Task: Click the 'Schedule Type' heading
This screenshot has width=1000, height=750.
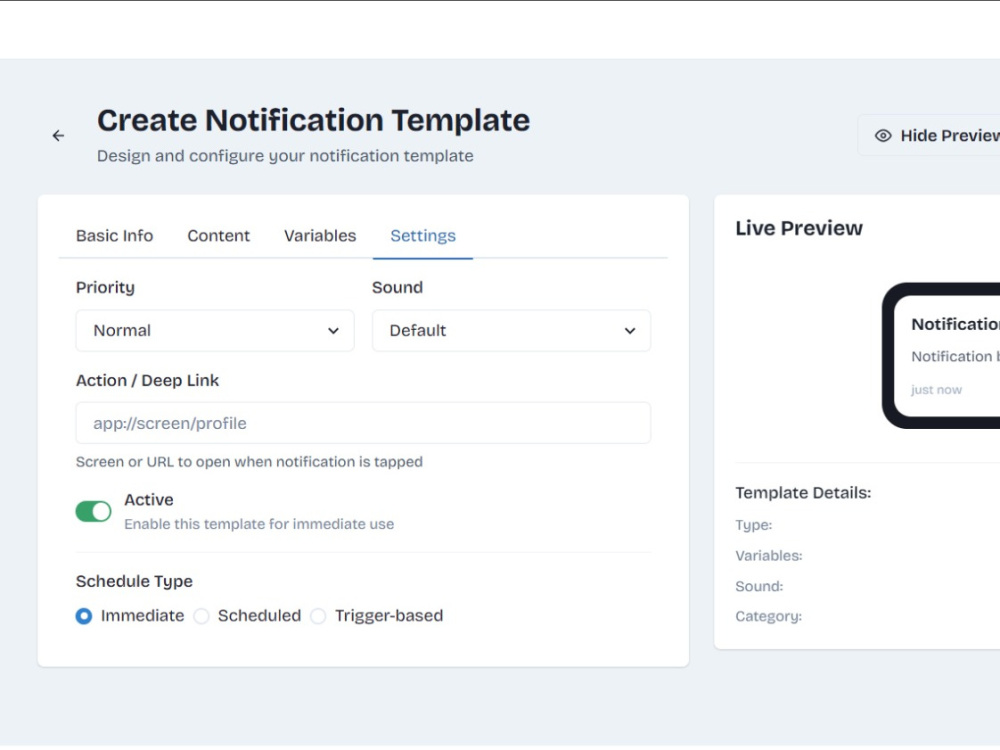Action: [134, 582]
